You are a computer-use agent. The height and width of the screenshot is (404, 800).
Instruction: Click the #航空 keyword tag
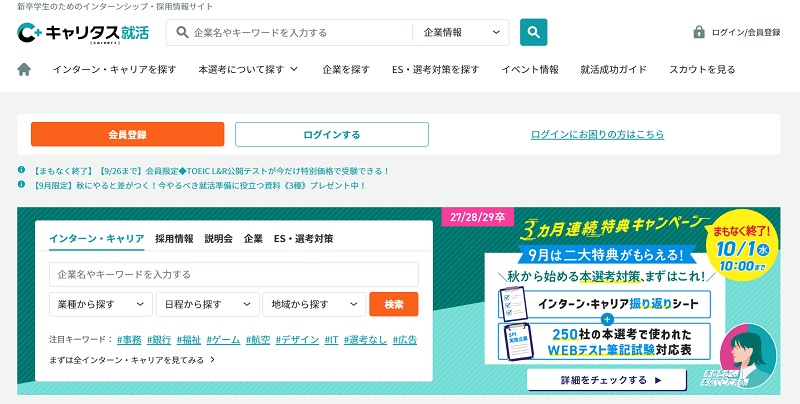point(258,340)
